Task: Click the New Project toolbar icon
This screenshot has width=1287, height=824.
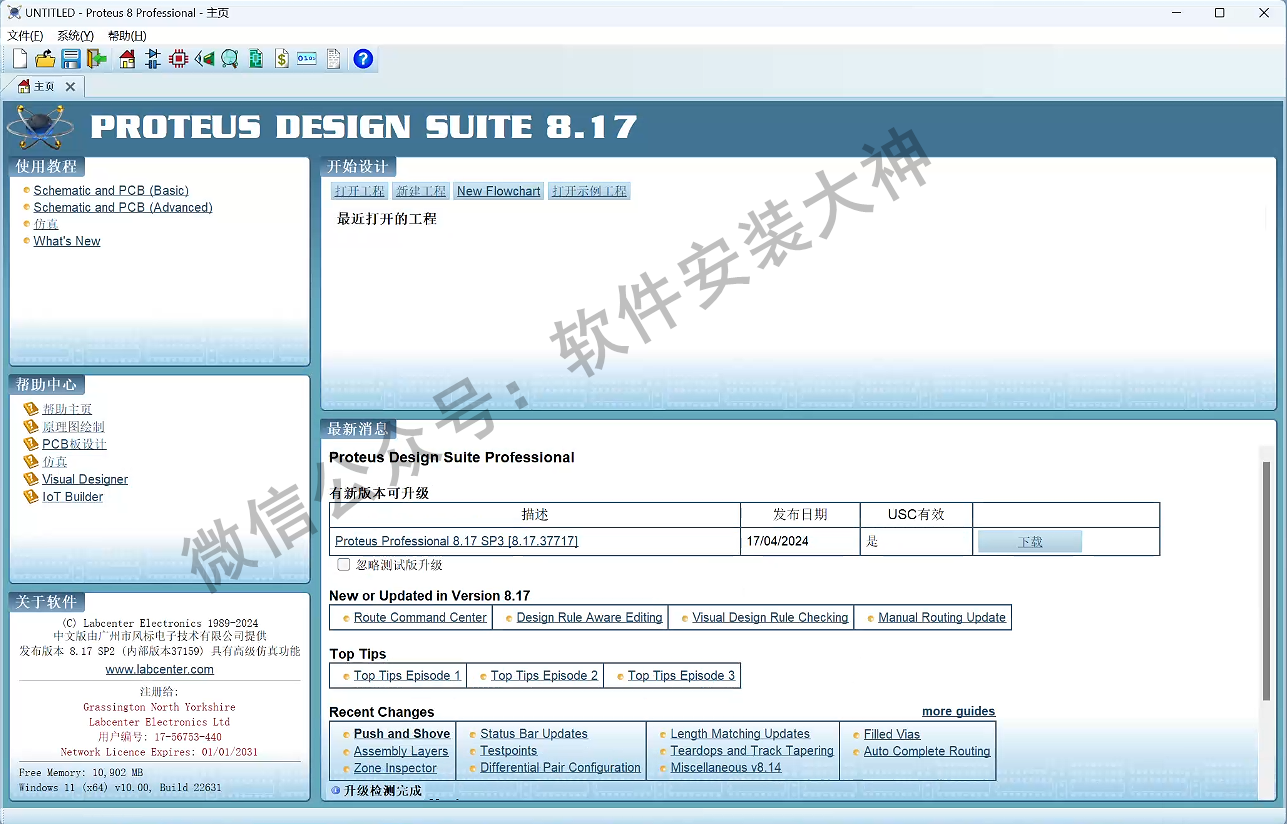Action: tap(19, 59)
